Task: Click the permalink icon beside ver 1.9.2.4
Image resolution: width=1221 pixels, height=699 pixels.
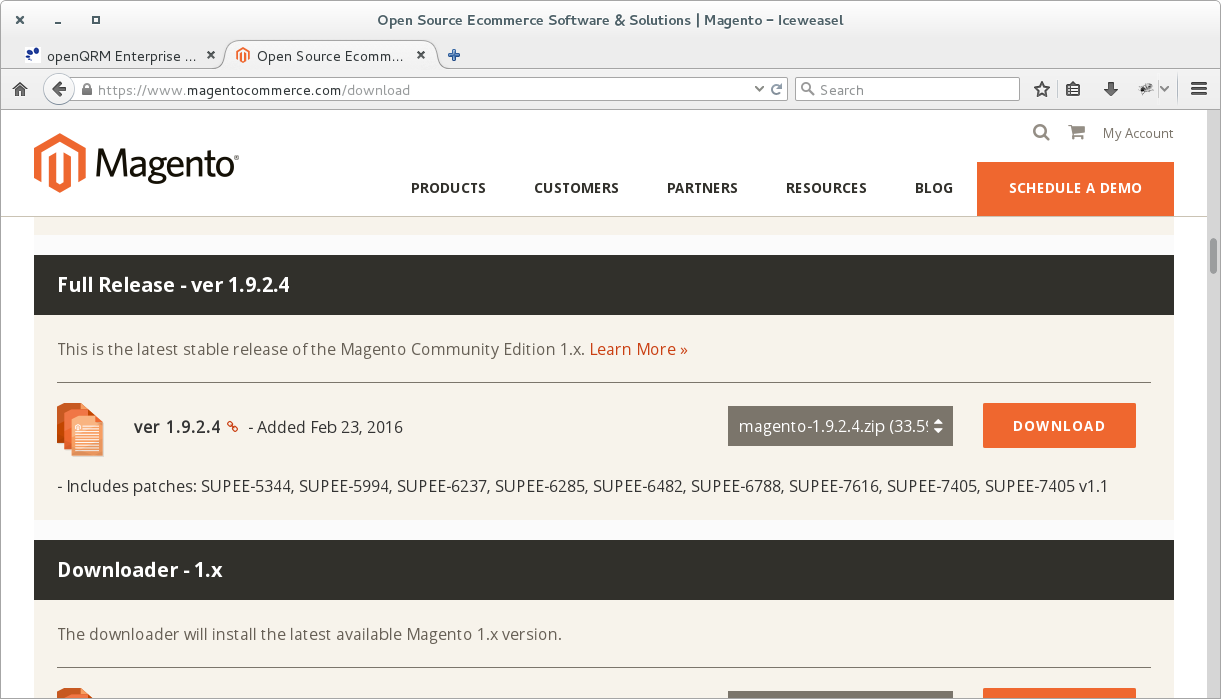Action: 233,427
